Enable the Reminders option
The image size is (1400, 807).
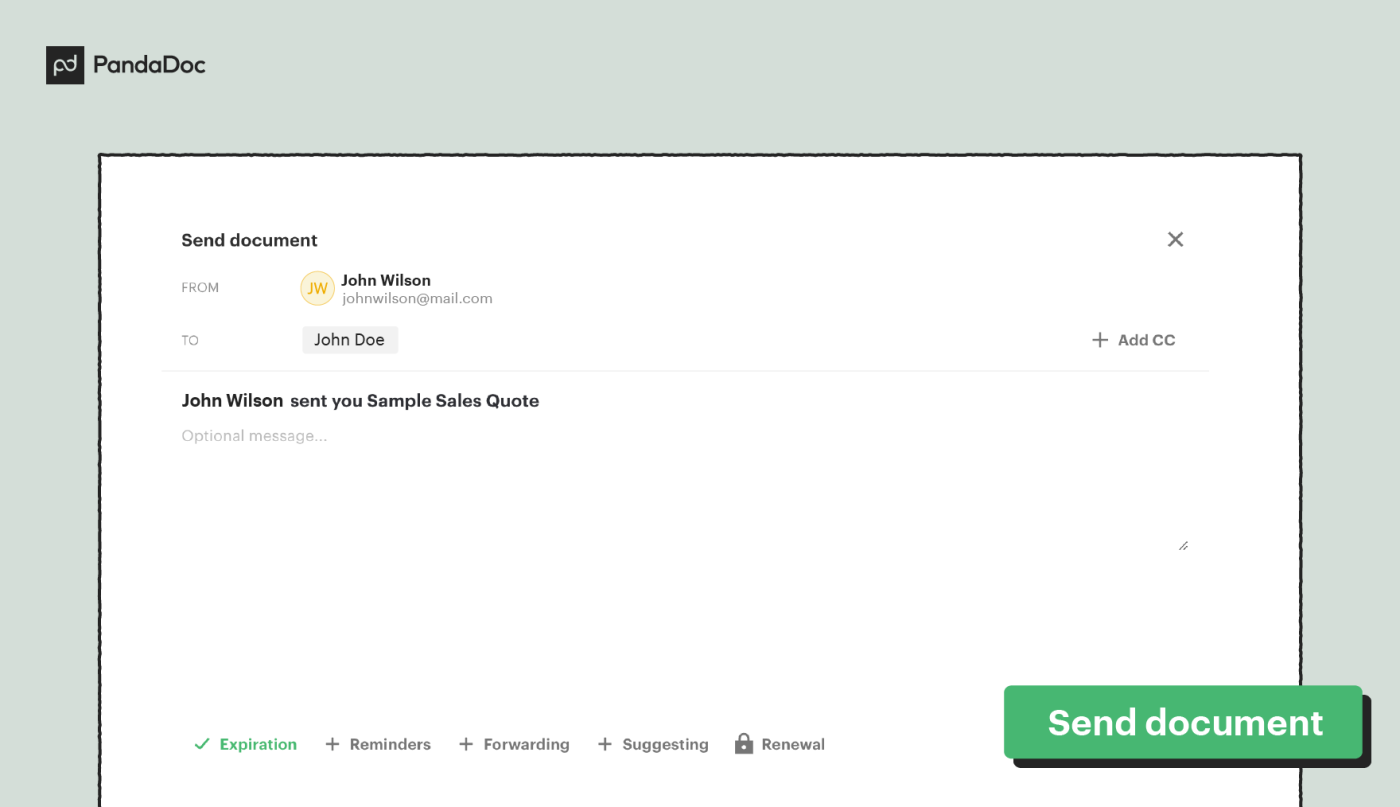(x=378, y=744)
